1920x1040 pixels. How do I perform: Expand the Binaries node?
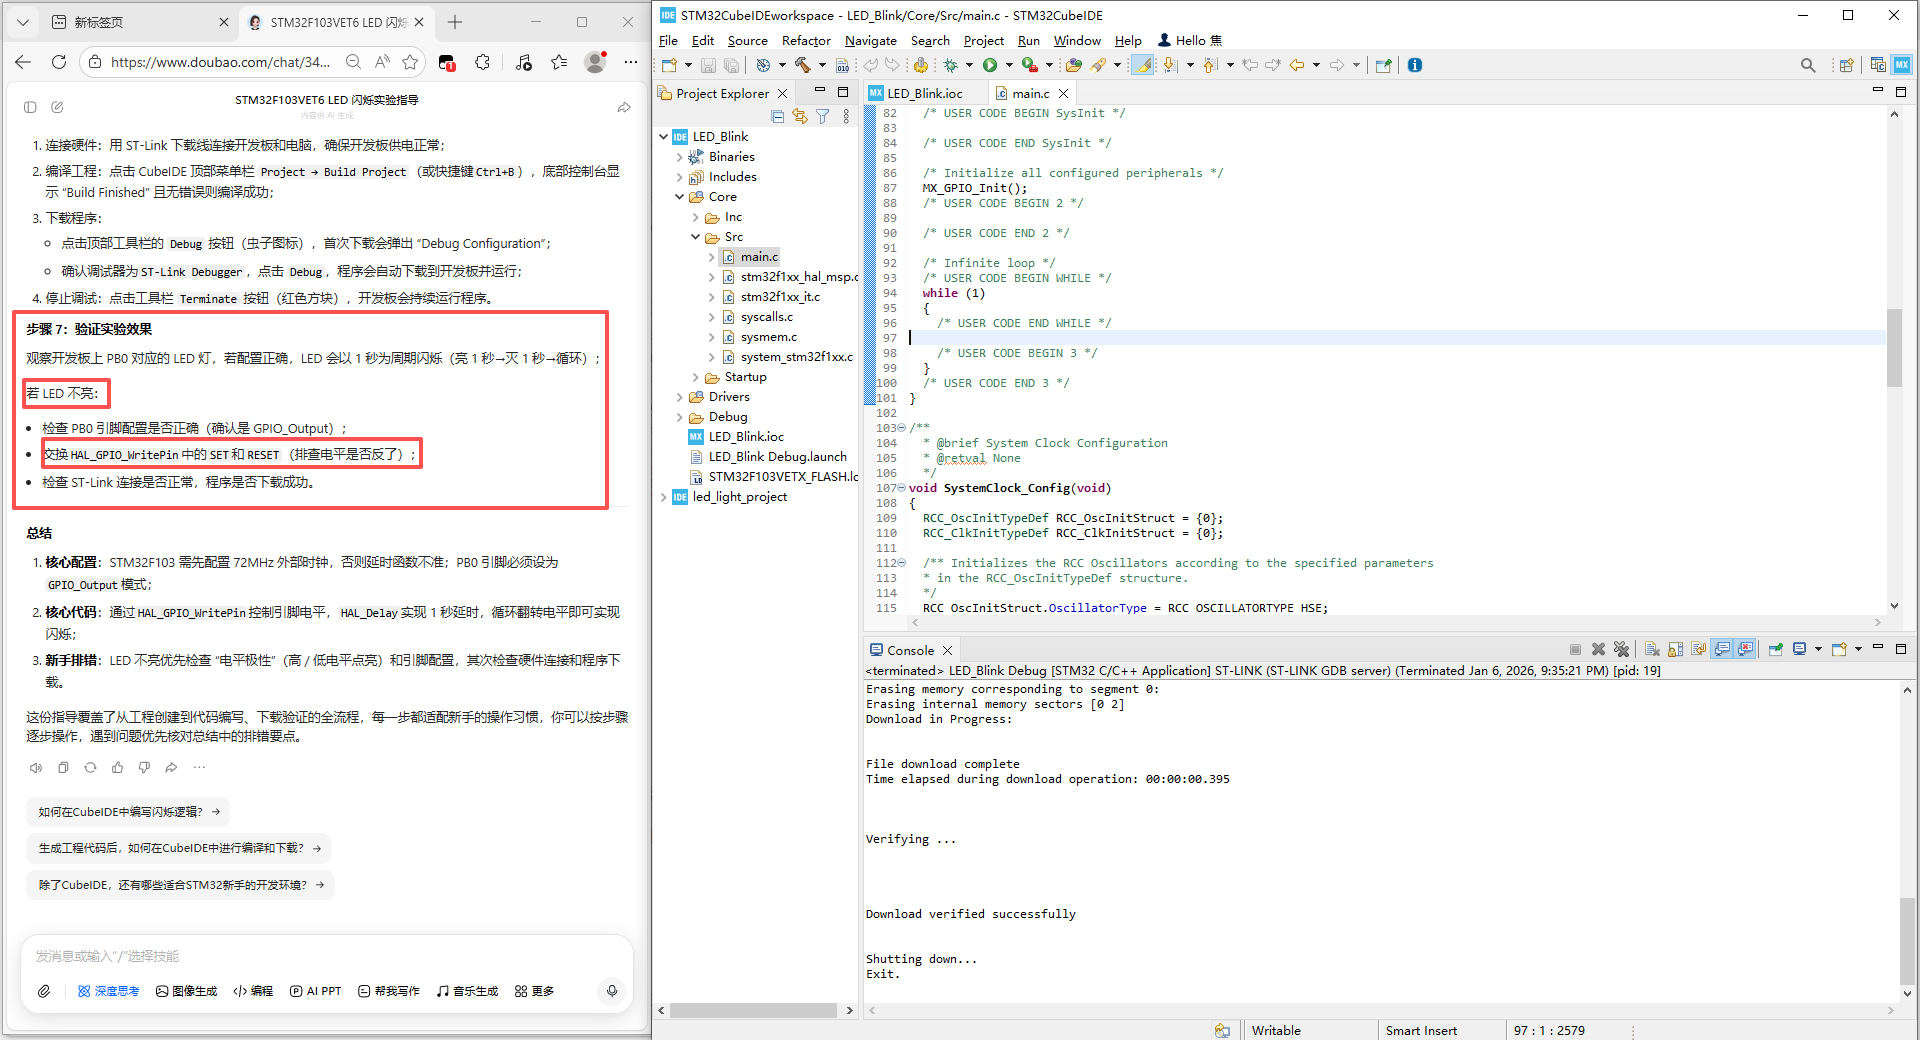679,157
